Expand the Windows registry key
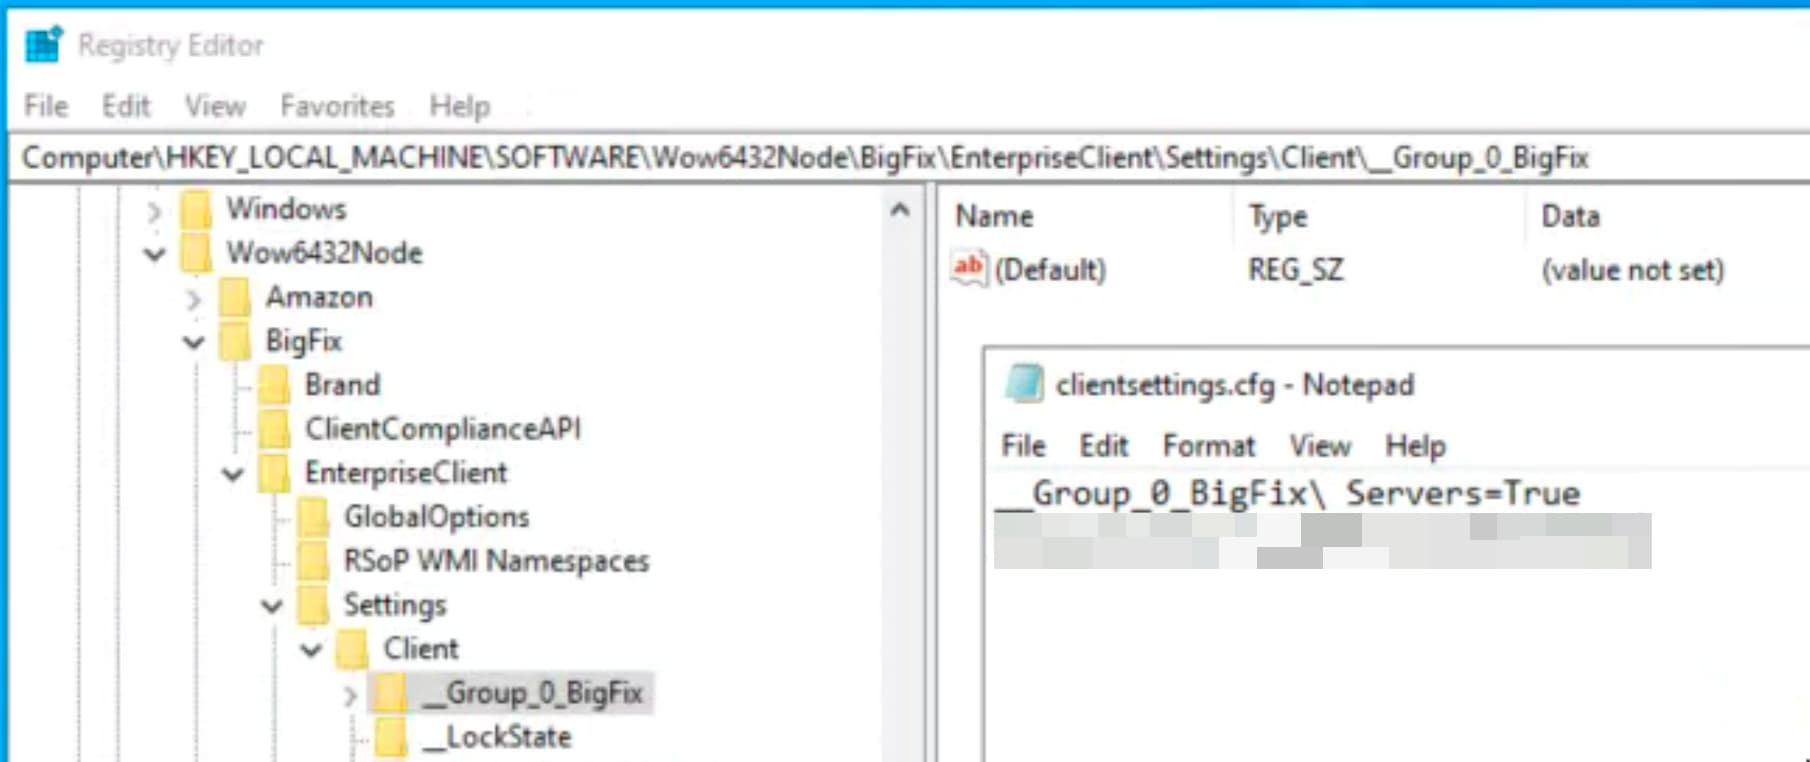1810x762 pixels. (154, 210)
